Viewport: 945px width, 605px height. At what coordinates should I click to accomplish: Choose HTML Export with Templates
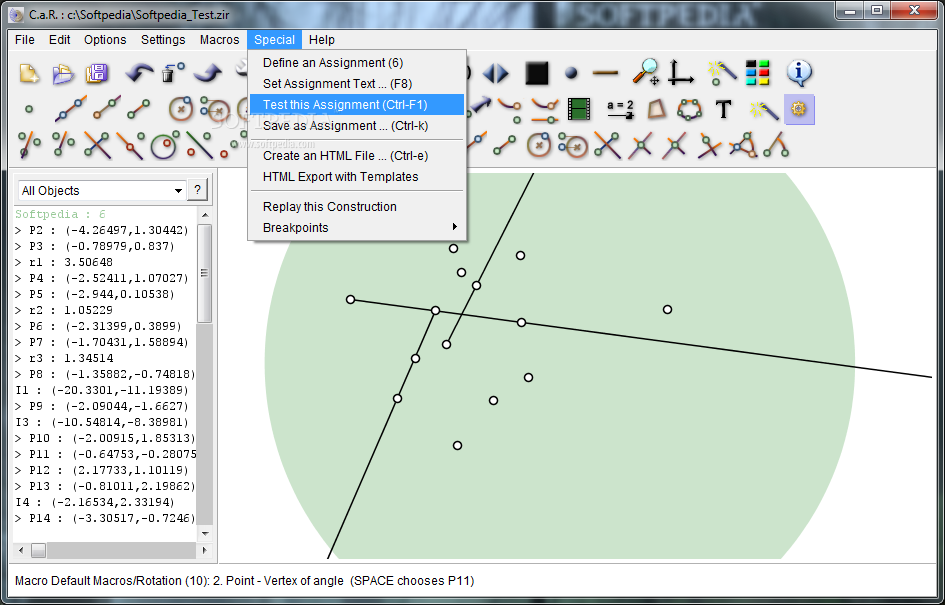coord(357,177)
